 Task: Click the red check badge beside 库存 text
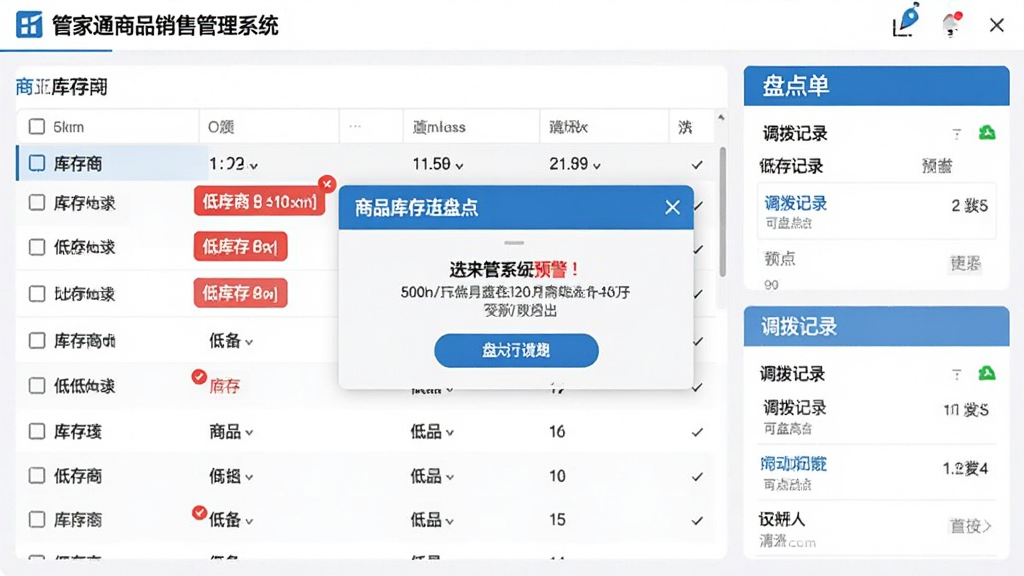(x=199, y=377)
